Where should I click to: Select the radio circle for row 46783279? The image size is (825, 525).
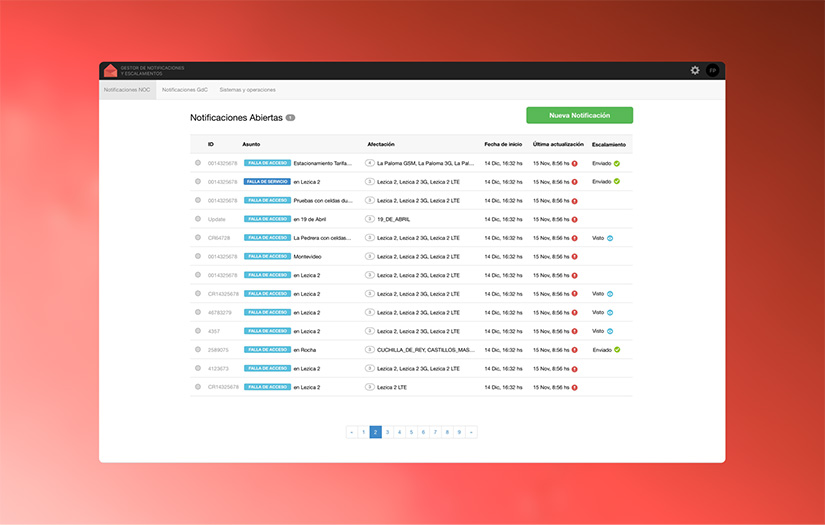coord(198,312)
